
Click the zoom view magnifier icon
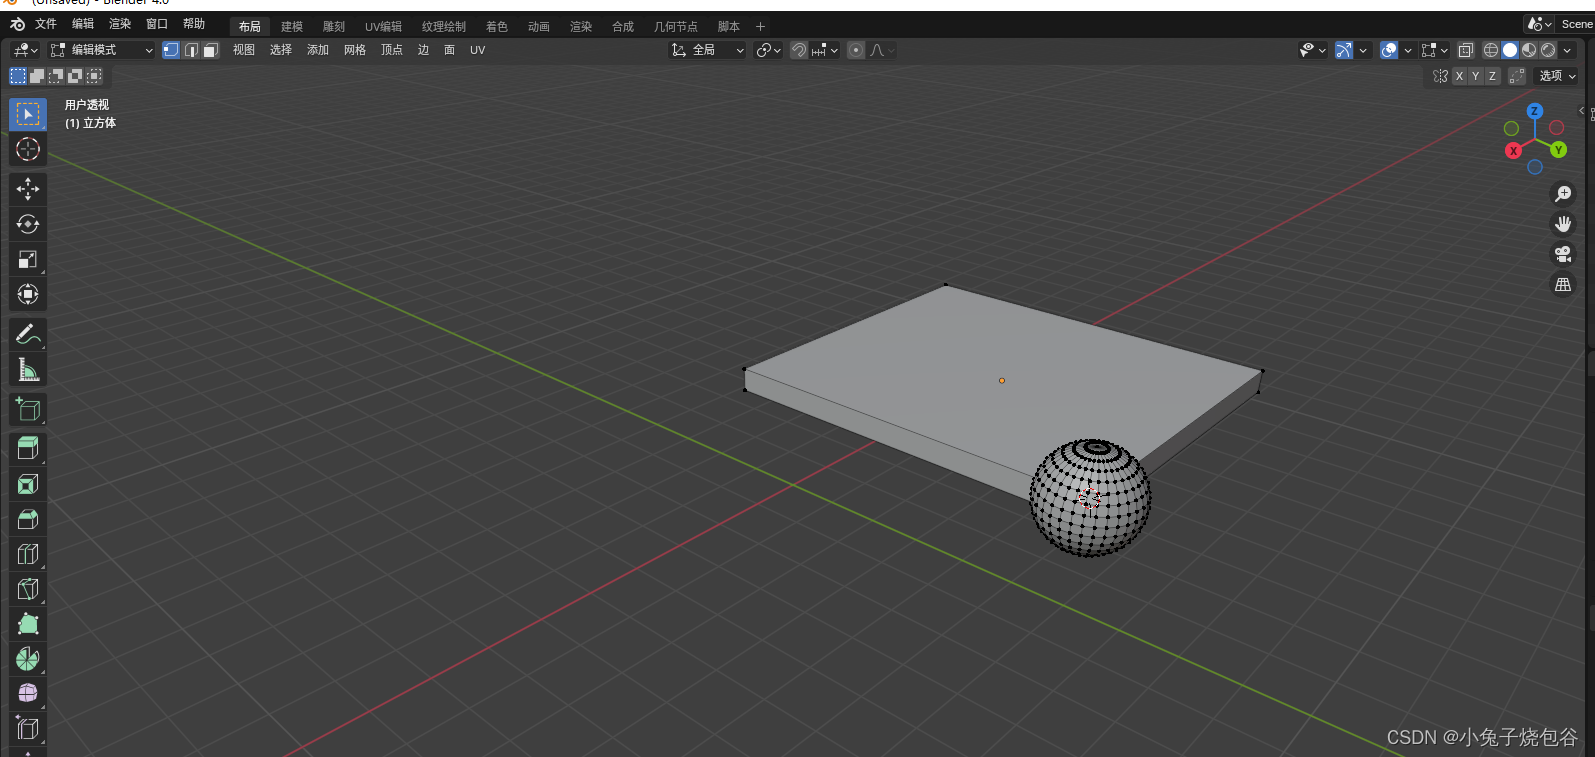coord(1563,194)
